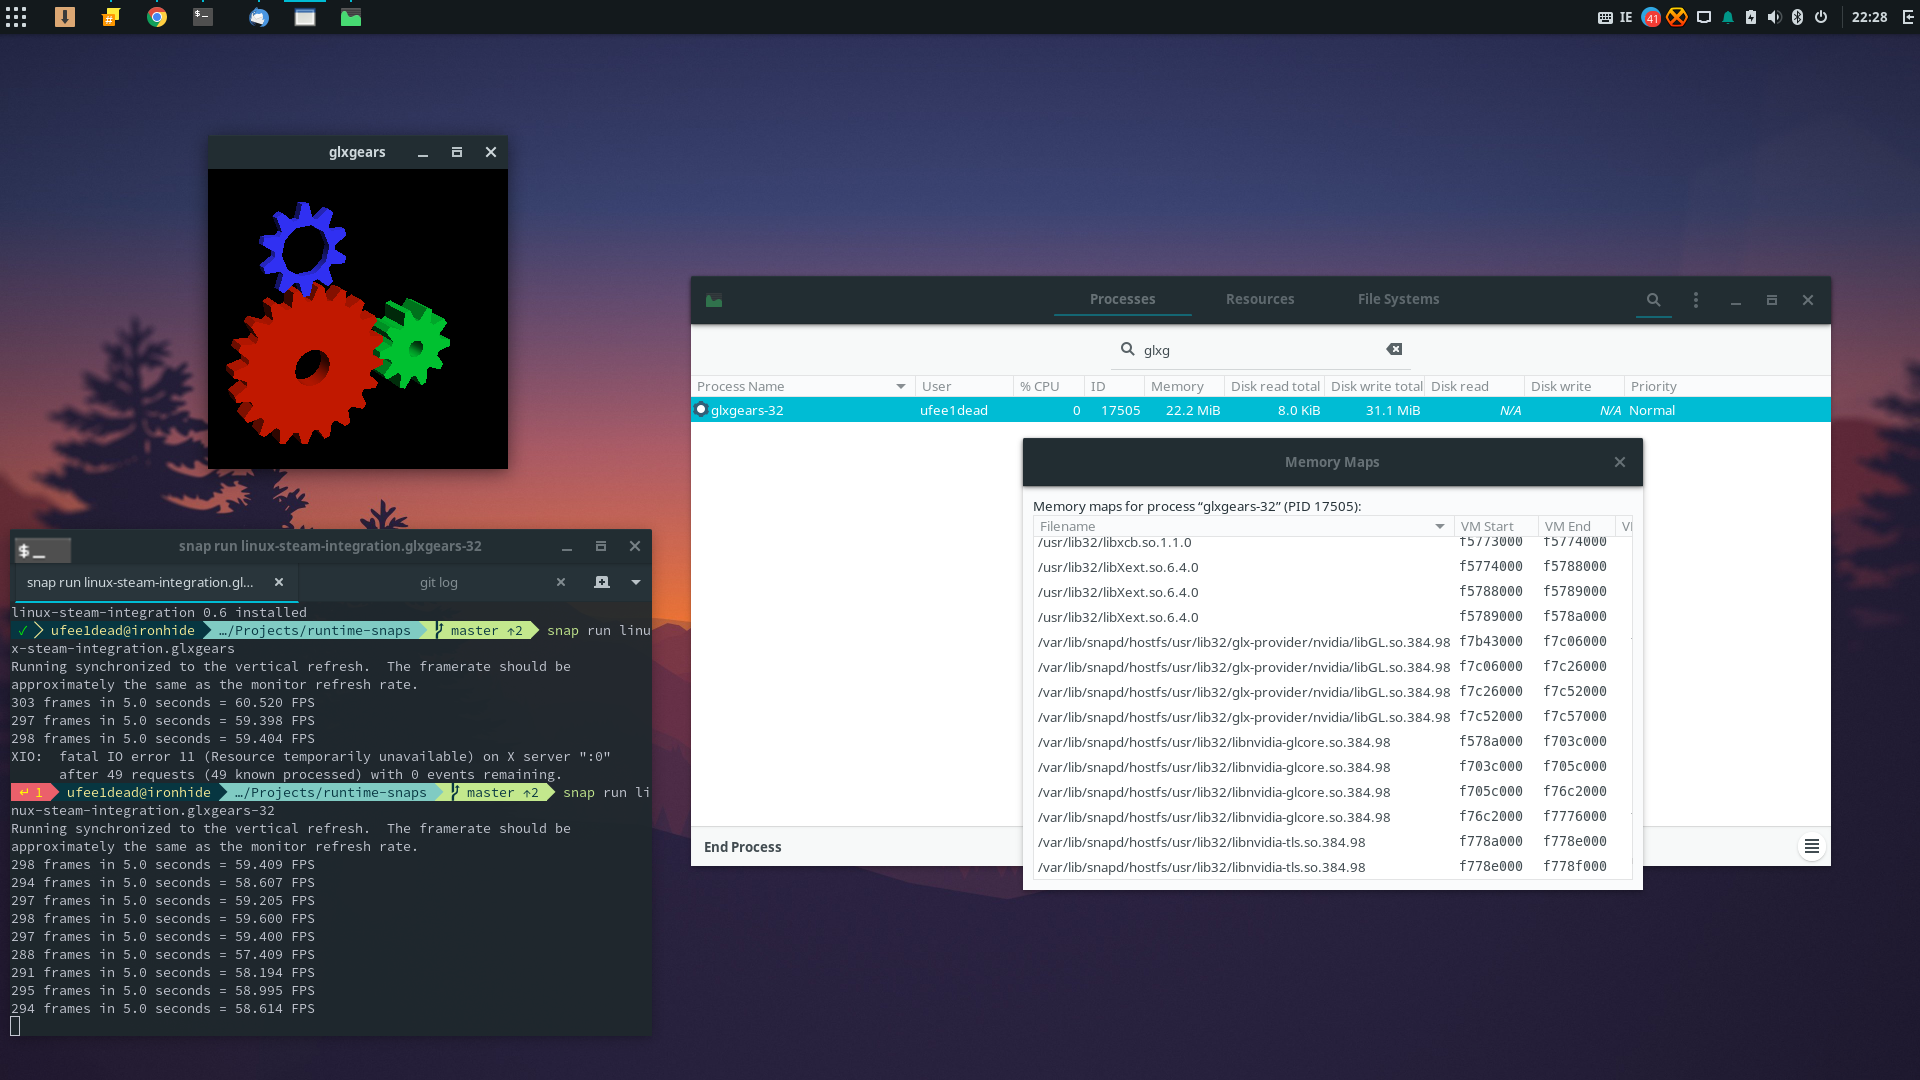Open the yellow hash sticky-notes app in panel

point(111,17)
